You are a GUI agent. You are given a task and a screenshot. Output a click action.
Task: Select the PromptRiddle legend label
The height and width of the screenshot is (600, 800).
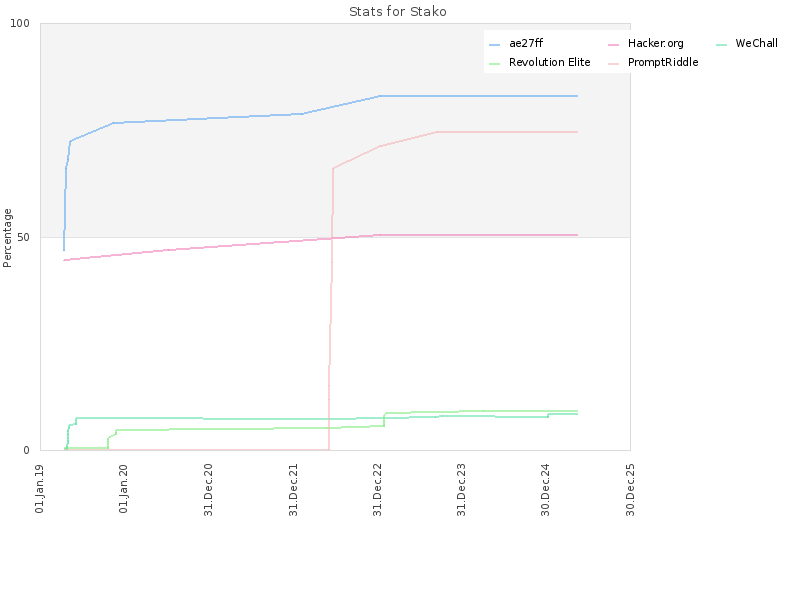click(x=663, y=62)
